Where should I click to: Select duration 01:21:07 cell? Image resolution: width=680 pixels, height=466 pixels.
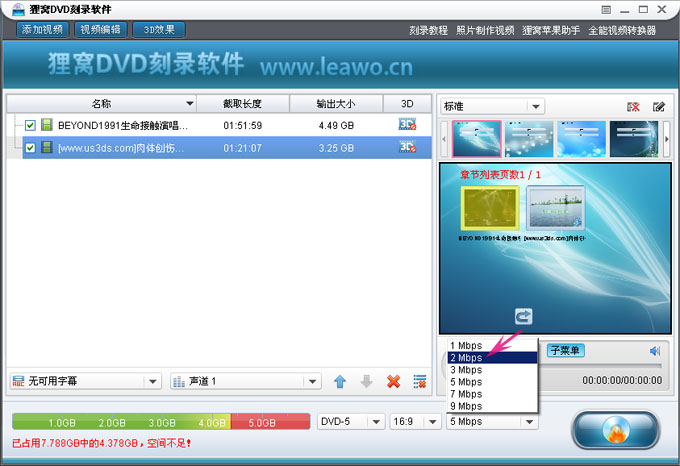coord(242,148)
